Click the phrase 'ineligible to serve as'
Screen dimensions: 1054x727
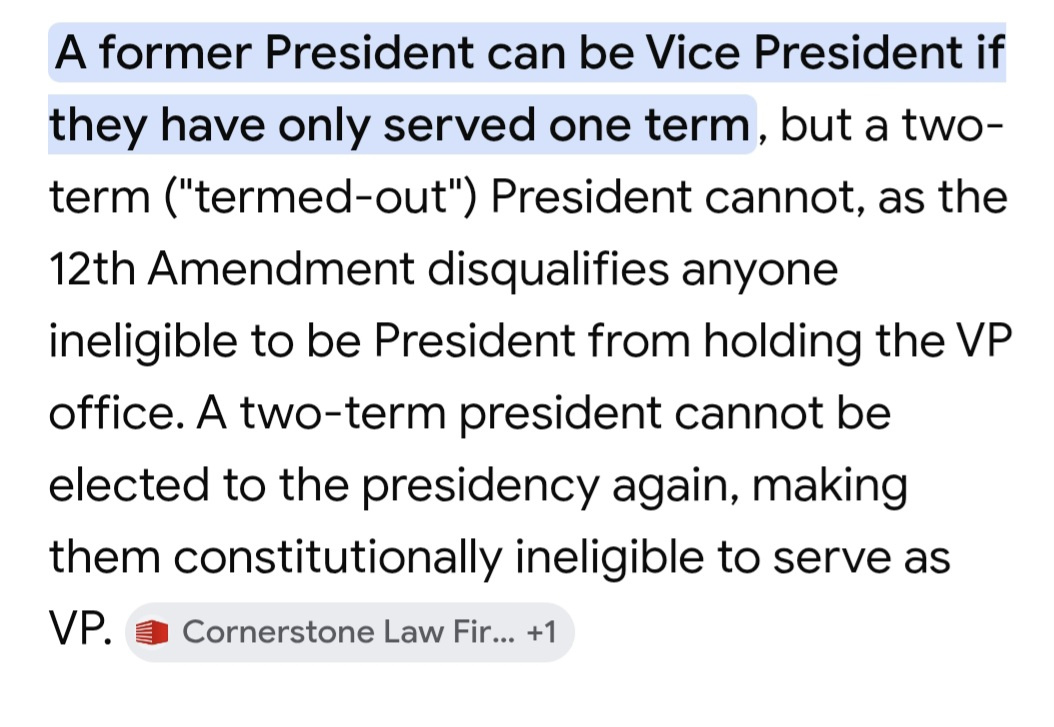coord(733,558)
